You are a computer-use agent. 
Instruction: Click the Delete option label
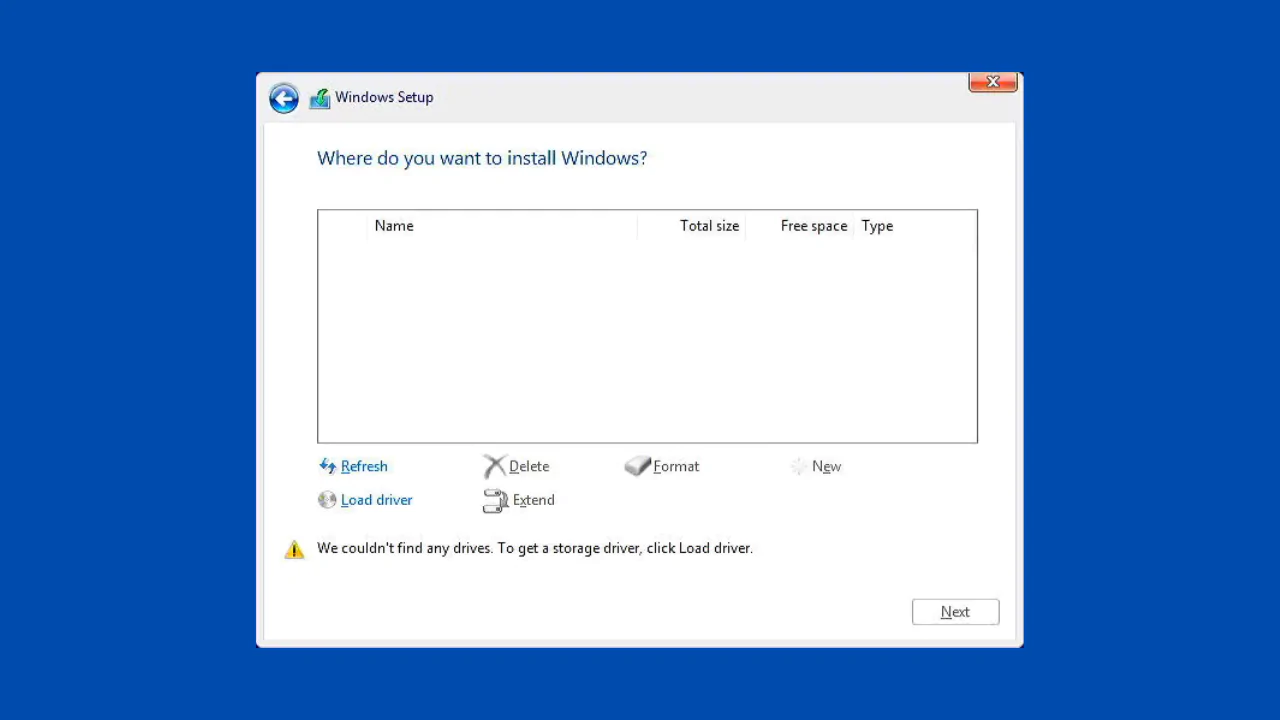tap(529, 466)
